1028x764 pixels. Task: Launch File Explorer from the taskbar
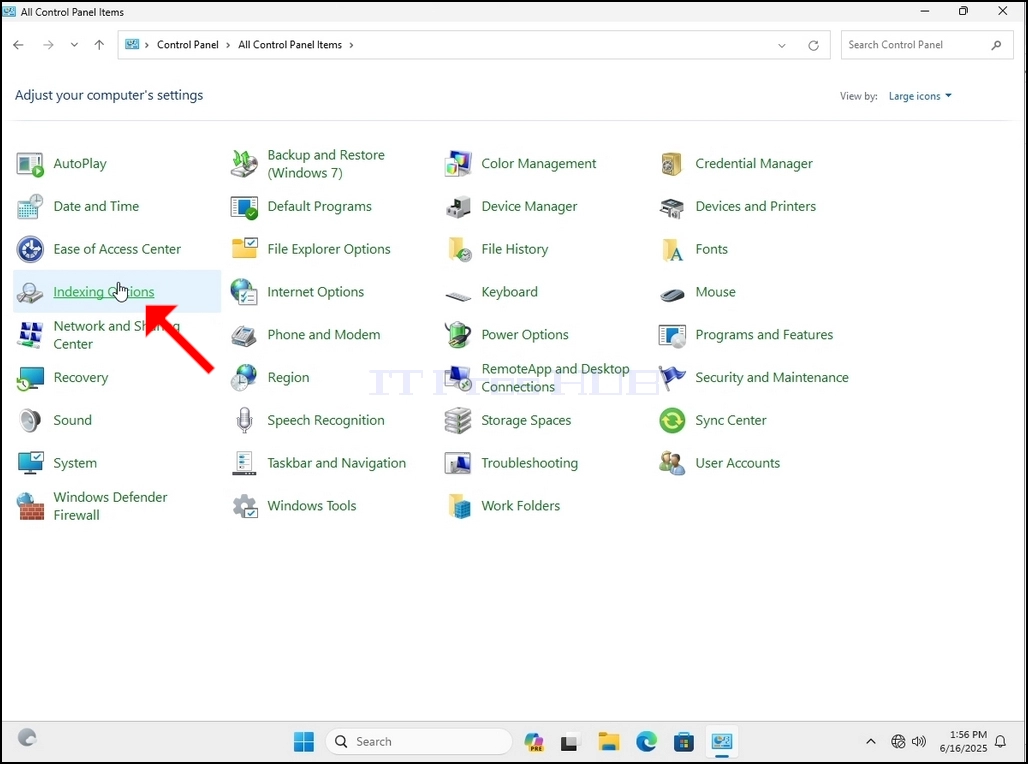[x=609, y=742]
